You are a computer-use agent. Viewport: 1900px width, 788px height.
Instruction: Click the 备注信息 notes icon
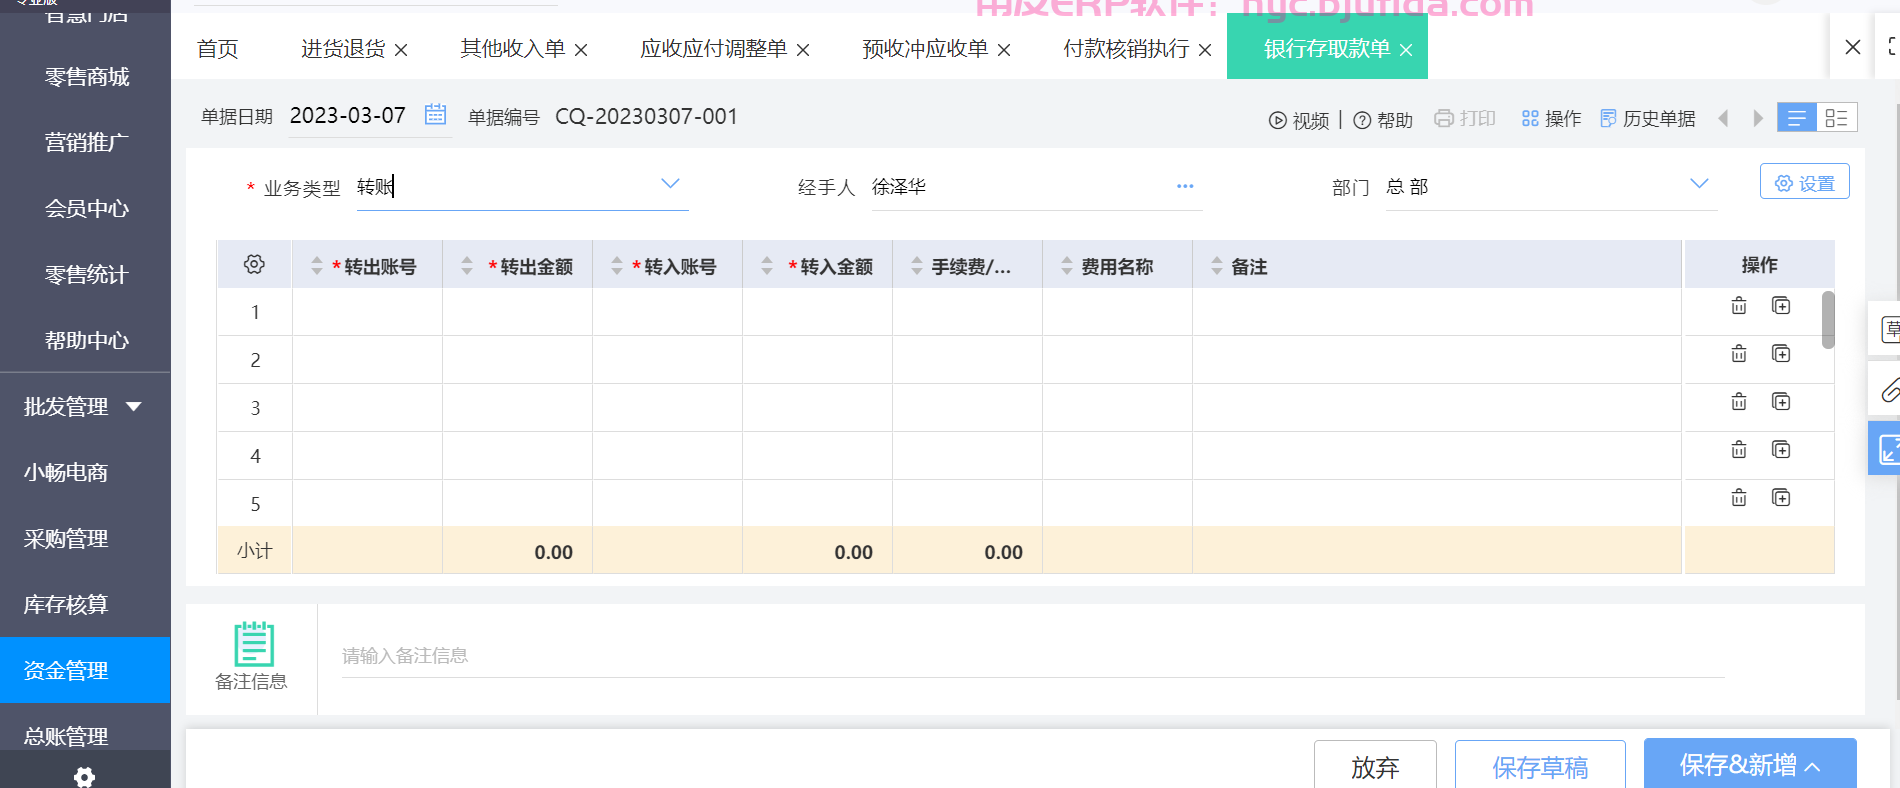click(x=254, y=644)
